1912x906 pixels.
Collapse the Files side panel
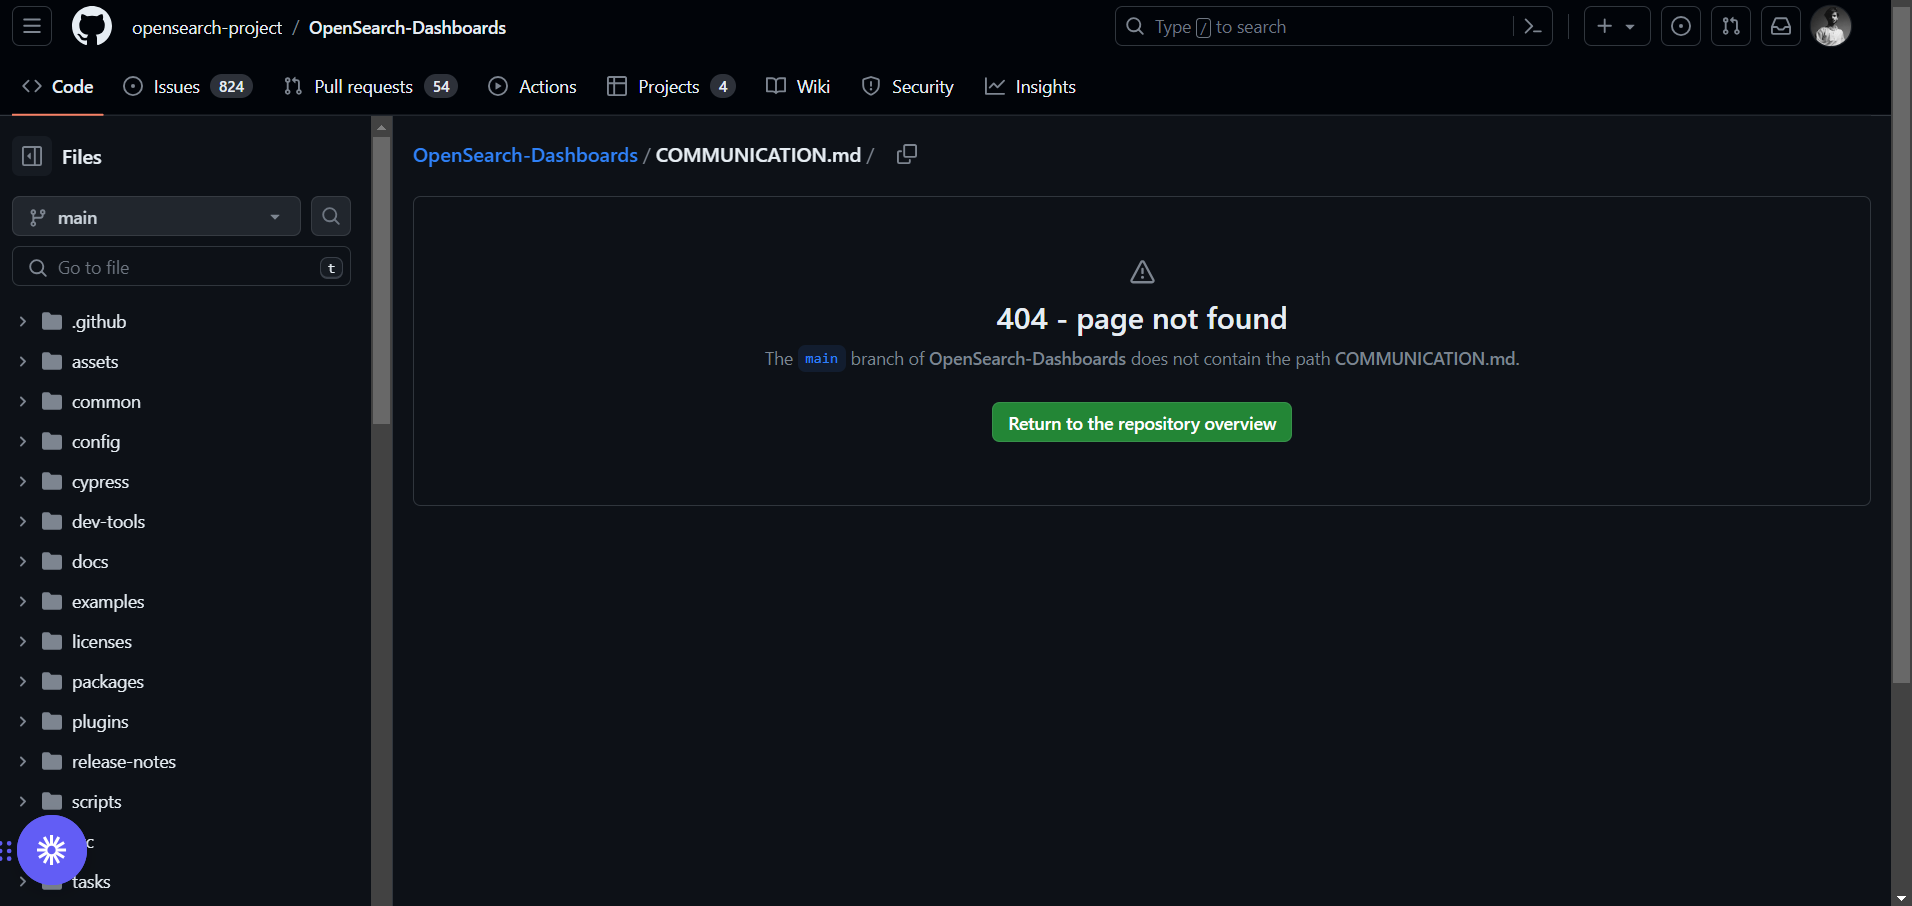click(x=31, y=156)
